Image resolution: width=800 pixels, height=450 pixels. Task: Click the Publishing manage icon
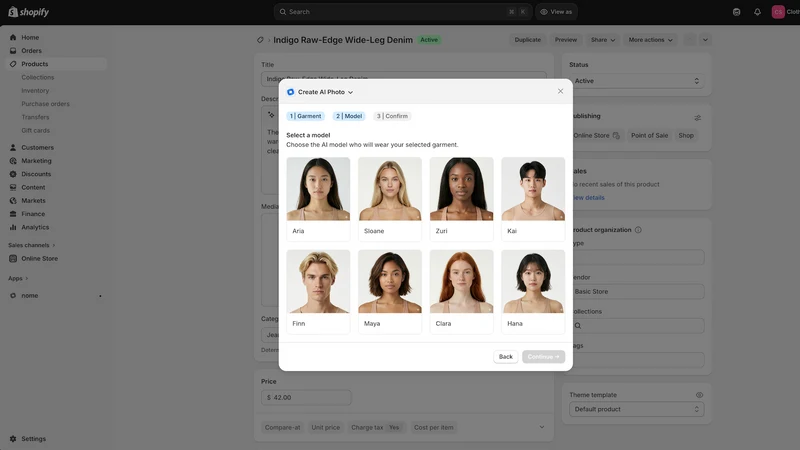pos(697,118)
